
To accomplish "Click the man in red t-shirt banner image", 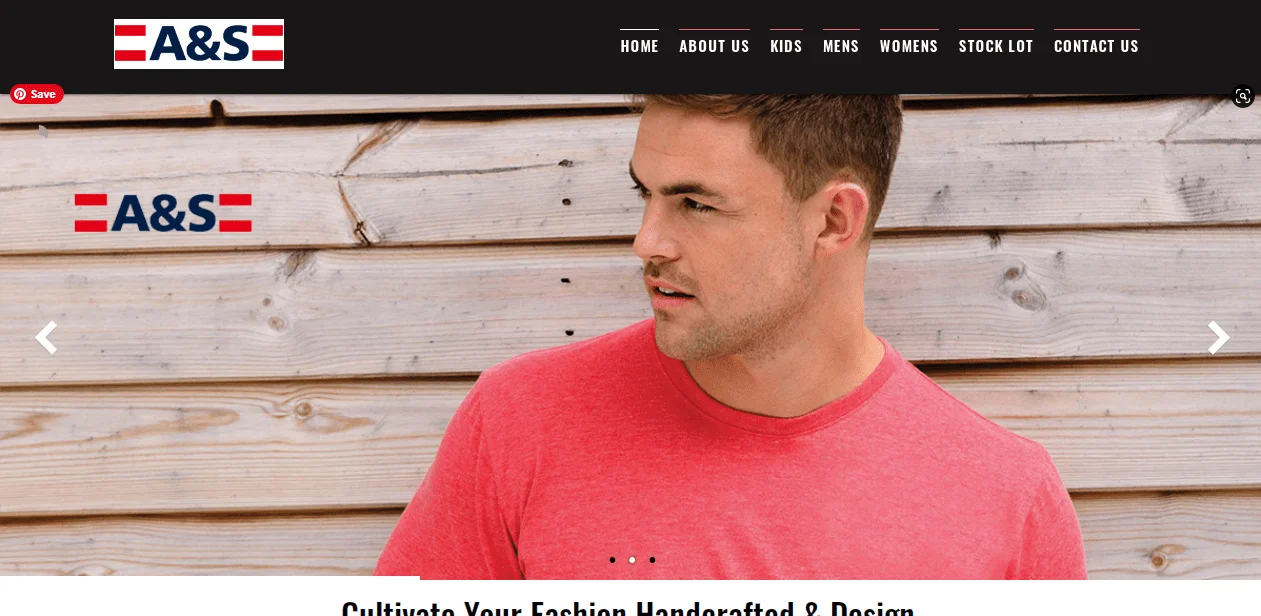I will coord(630,337).
